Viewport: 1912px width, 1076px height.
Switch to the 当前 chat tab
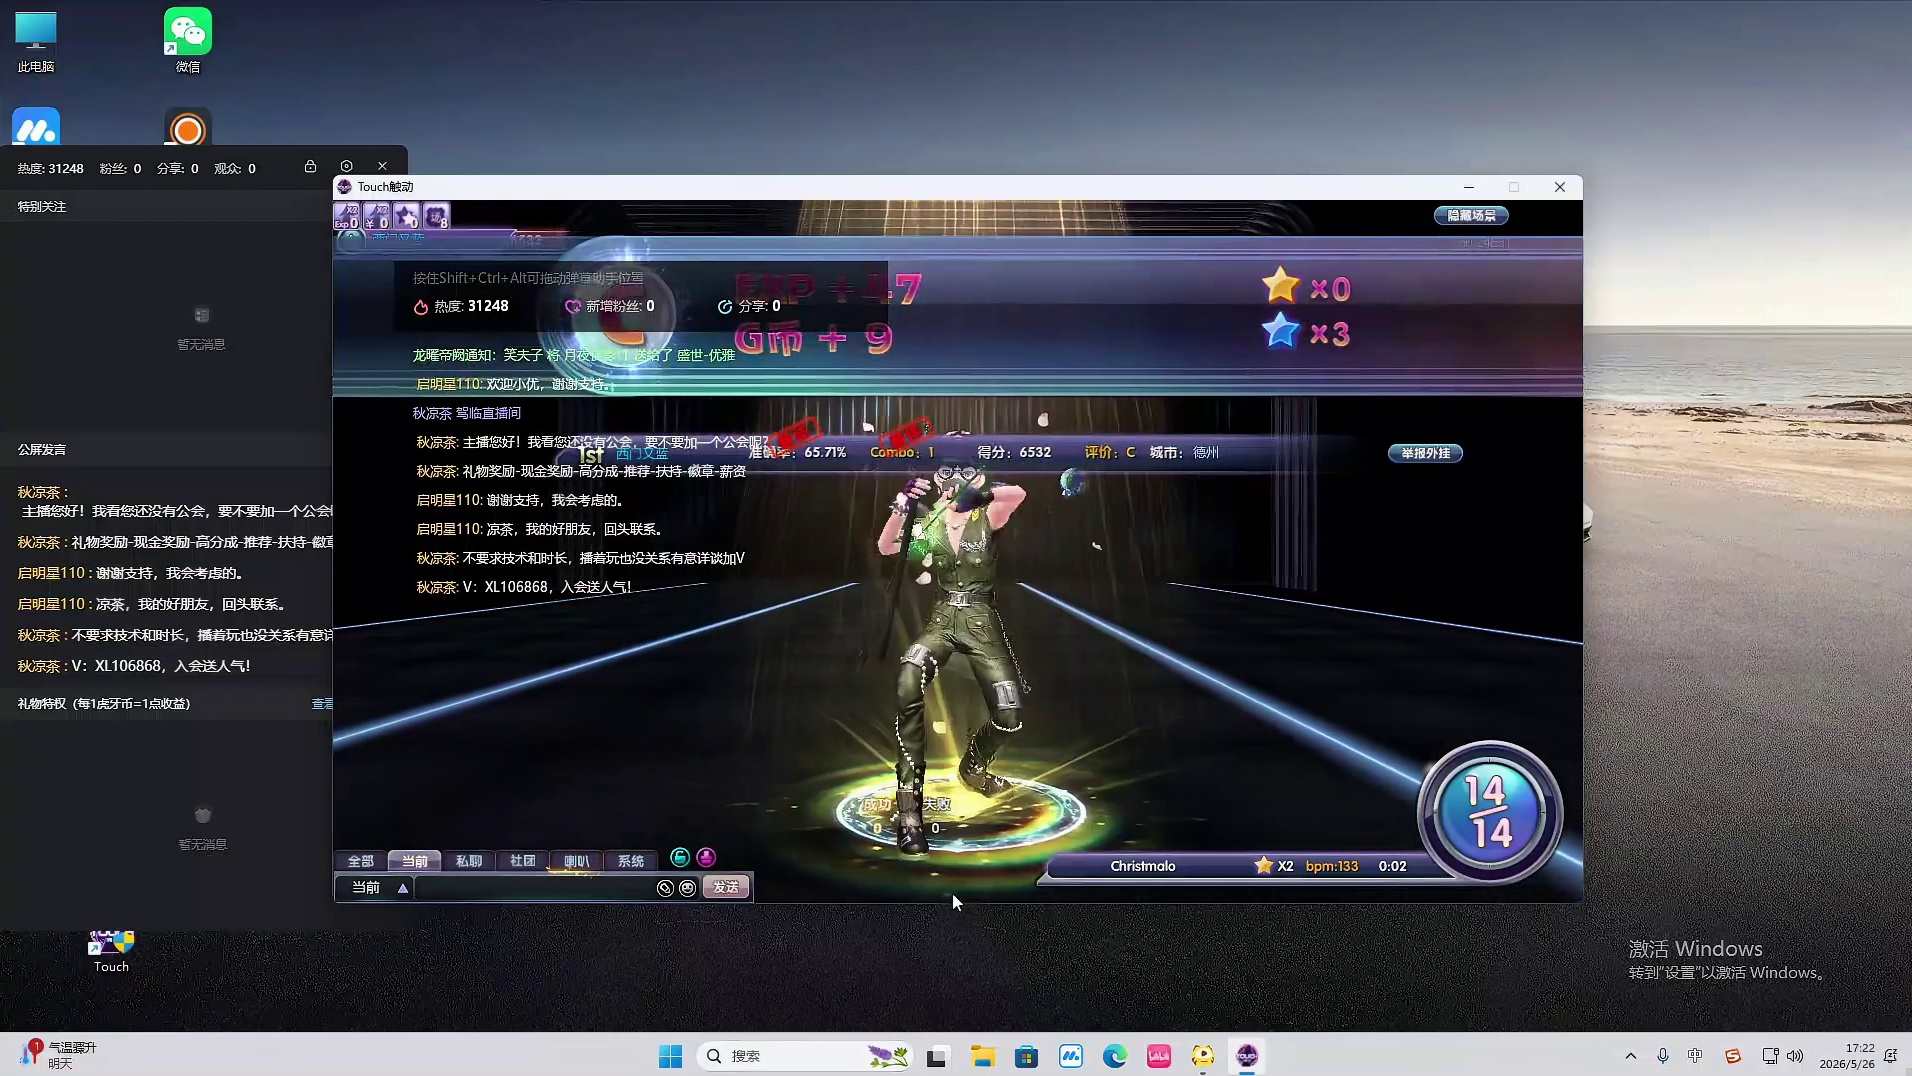pyautogui.click(x=415, y=861)
